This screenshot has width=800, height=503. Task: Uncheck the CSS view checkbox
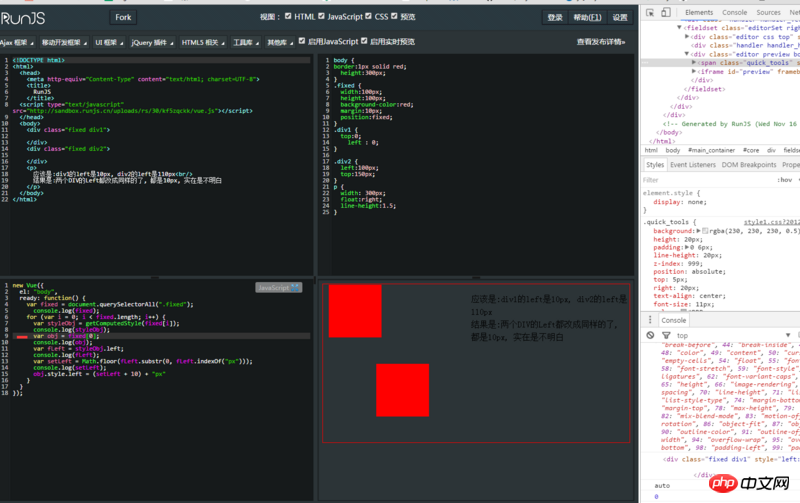368,16
